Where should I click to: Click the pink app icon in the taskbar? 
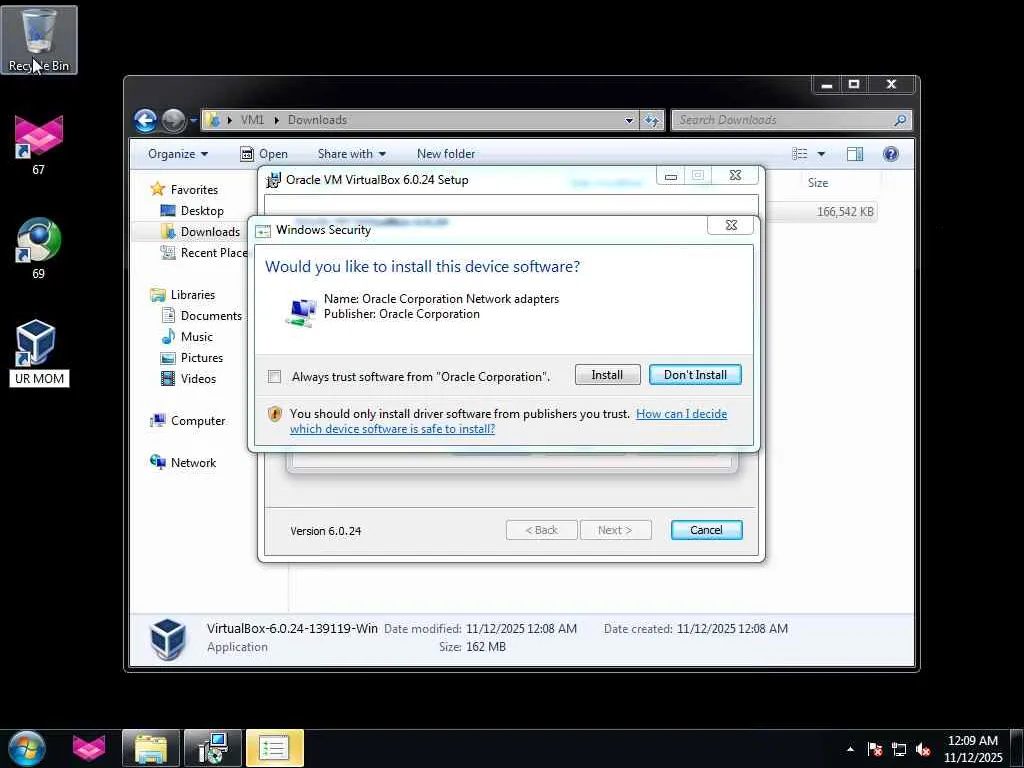coord(89,748)
